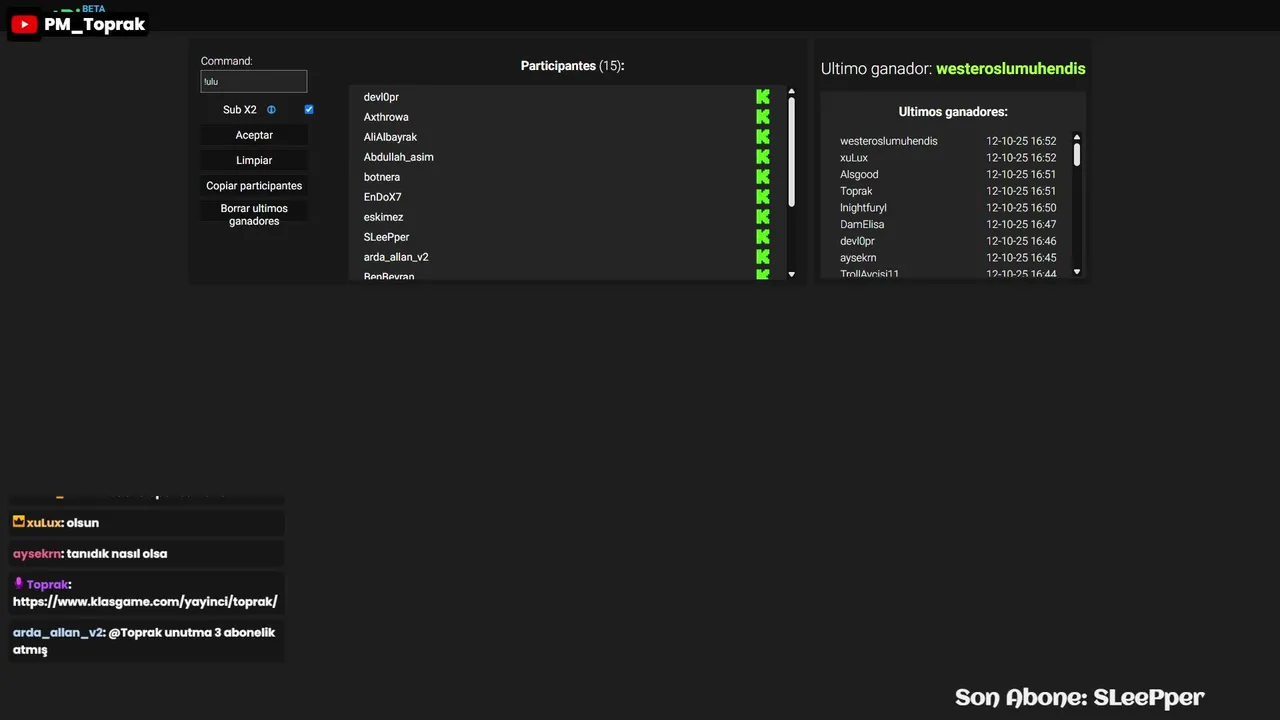The width and height of the screenshot is (1280, 720).
Task: Click xuLux username in chat
Action: coord(44,522)
